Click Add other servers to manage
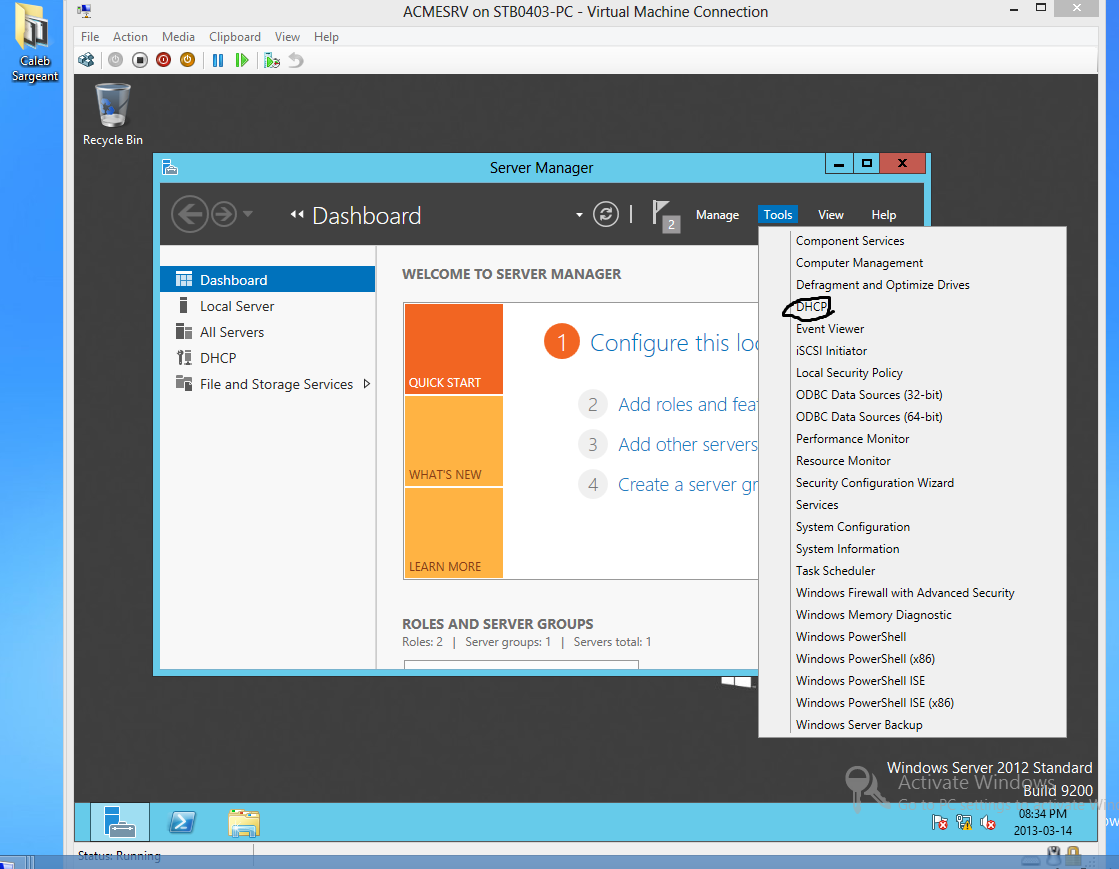Viewport: 1119px width, 869px height. pos(688,444)
